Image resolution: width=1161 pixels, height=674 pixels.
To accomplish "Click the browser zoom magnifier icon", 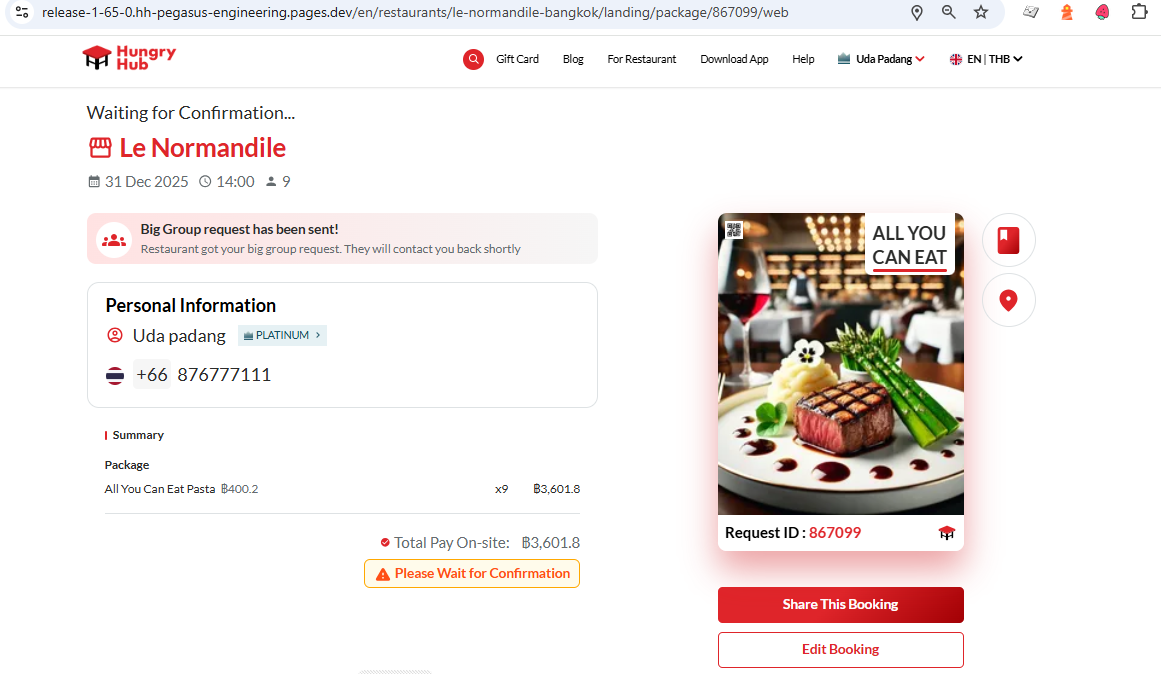I will click(x=948, y=12).
